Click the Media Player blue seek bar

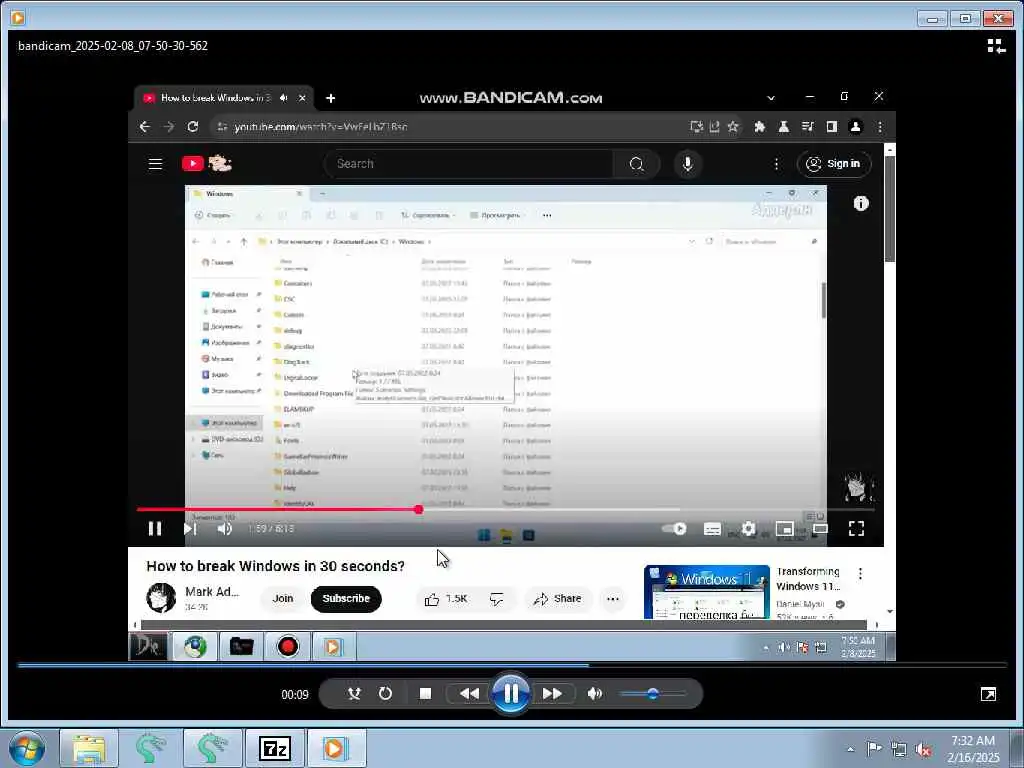(x=513, y=665)
